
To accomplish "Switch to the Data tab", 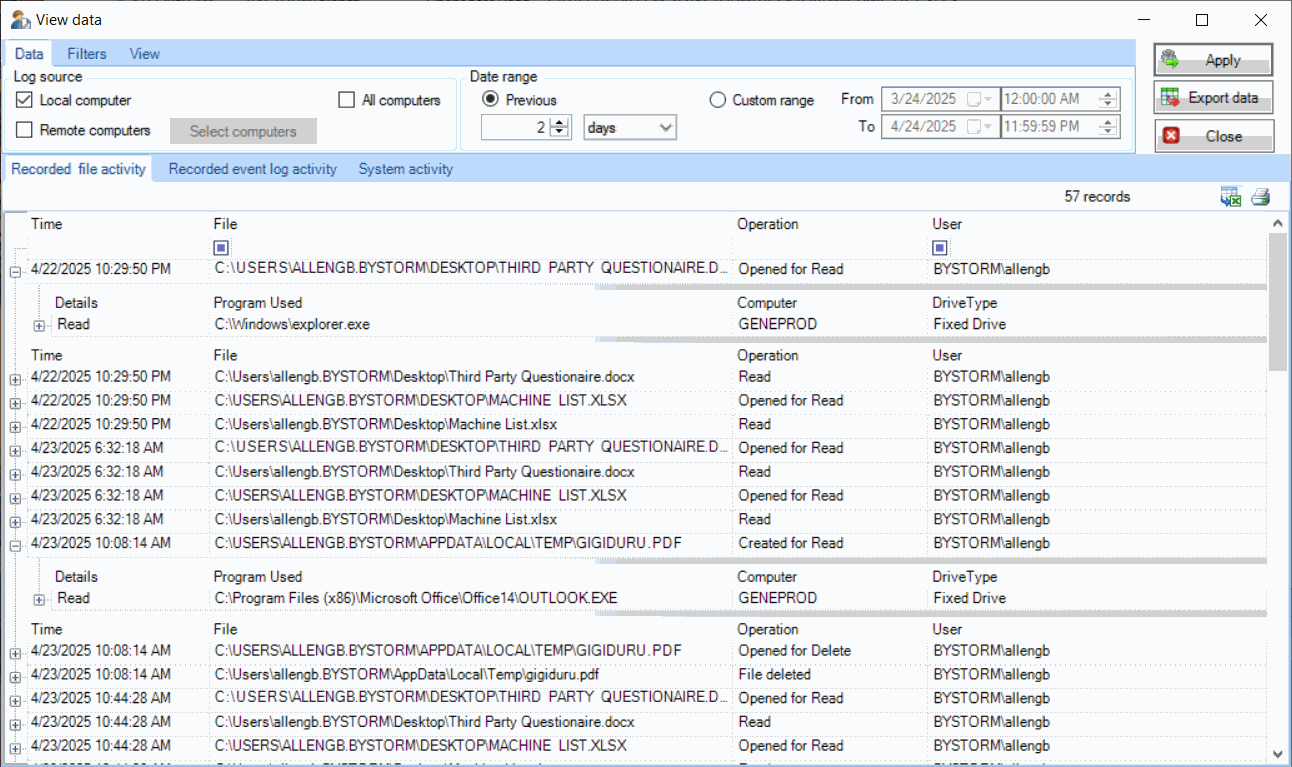I will (x=29, y=54).
